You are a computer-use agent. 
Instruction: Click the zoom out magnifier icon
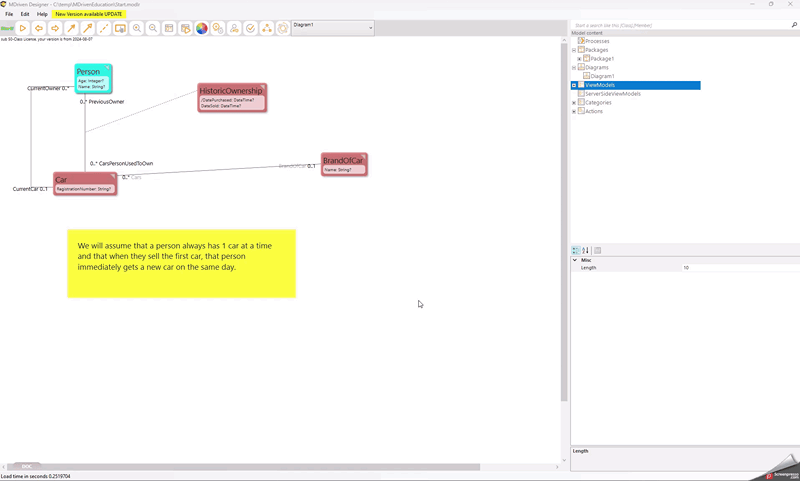153,28
